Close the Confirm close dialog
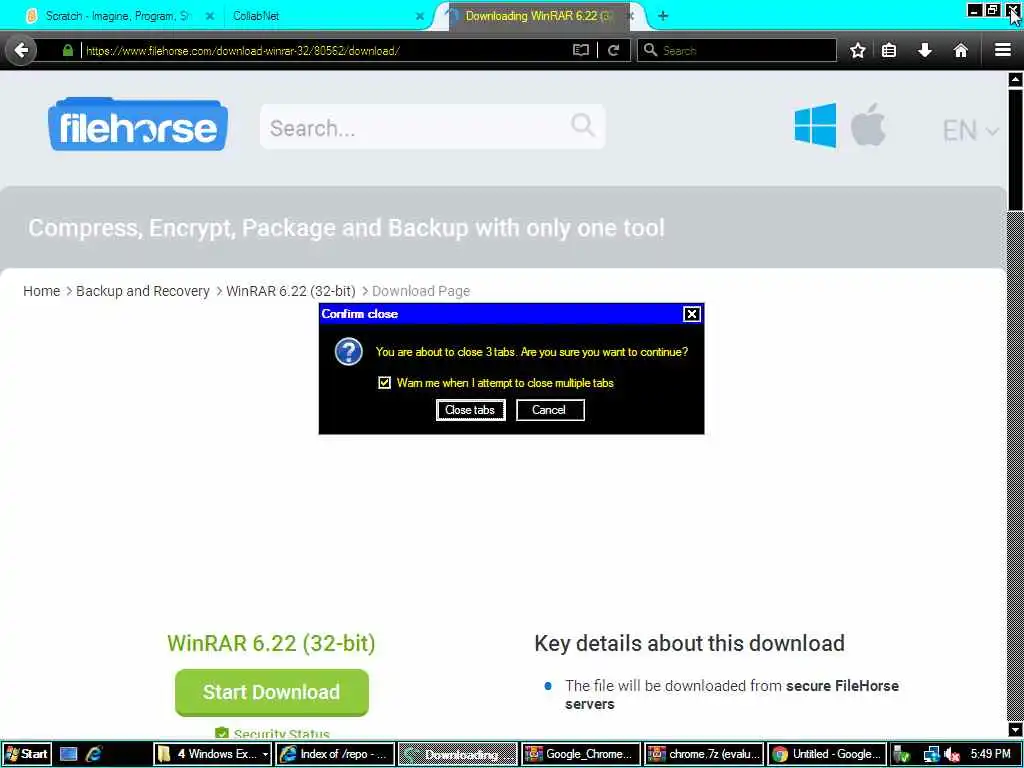This screenshot has width=1024, height=768. pos(692,314)
